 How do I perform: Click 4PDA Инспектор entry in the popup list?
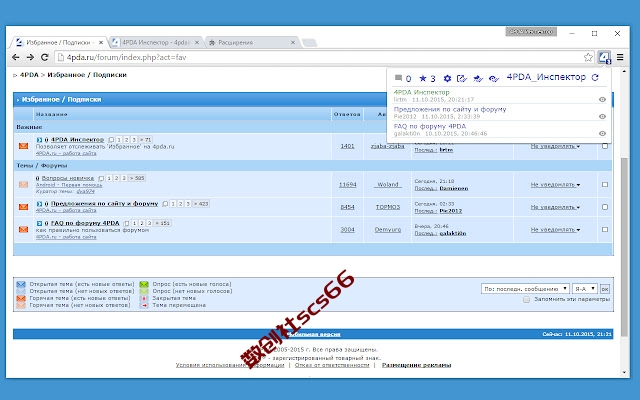421,92
